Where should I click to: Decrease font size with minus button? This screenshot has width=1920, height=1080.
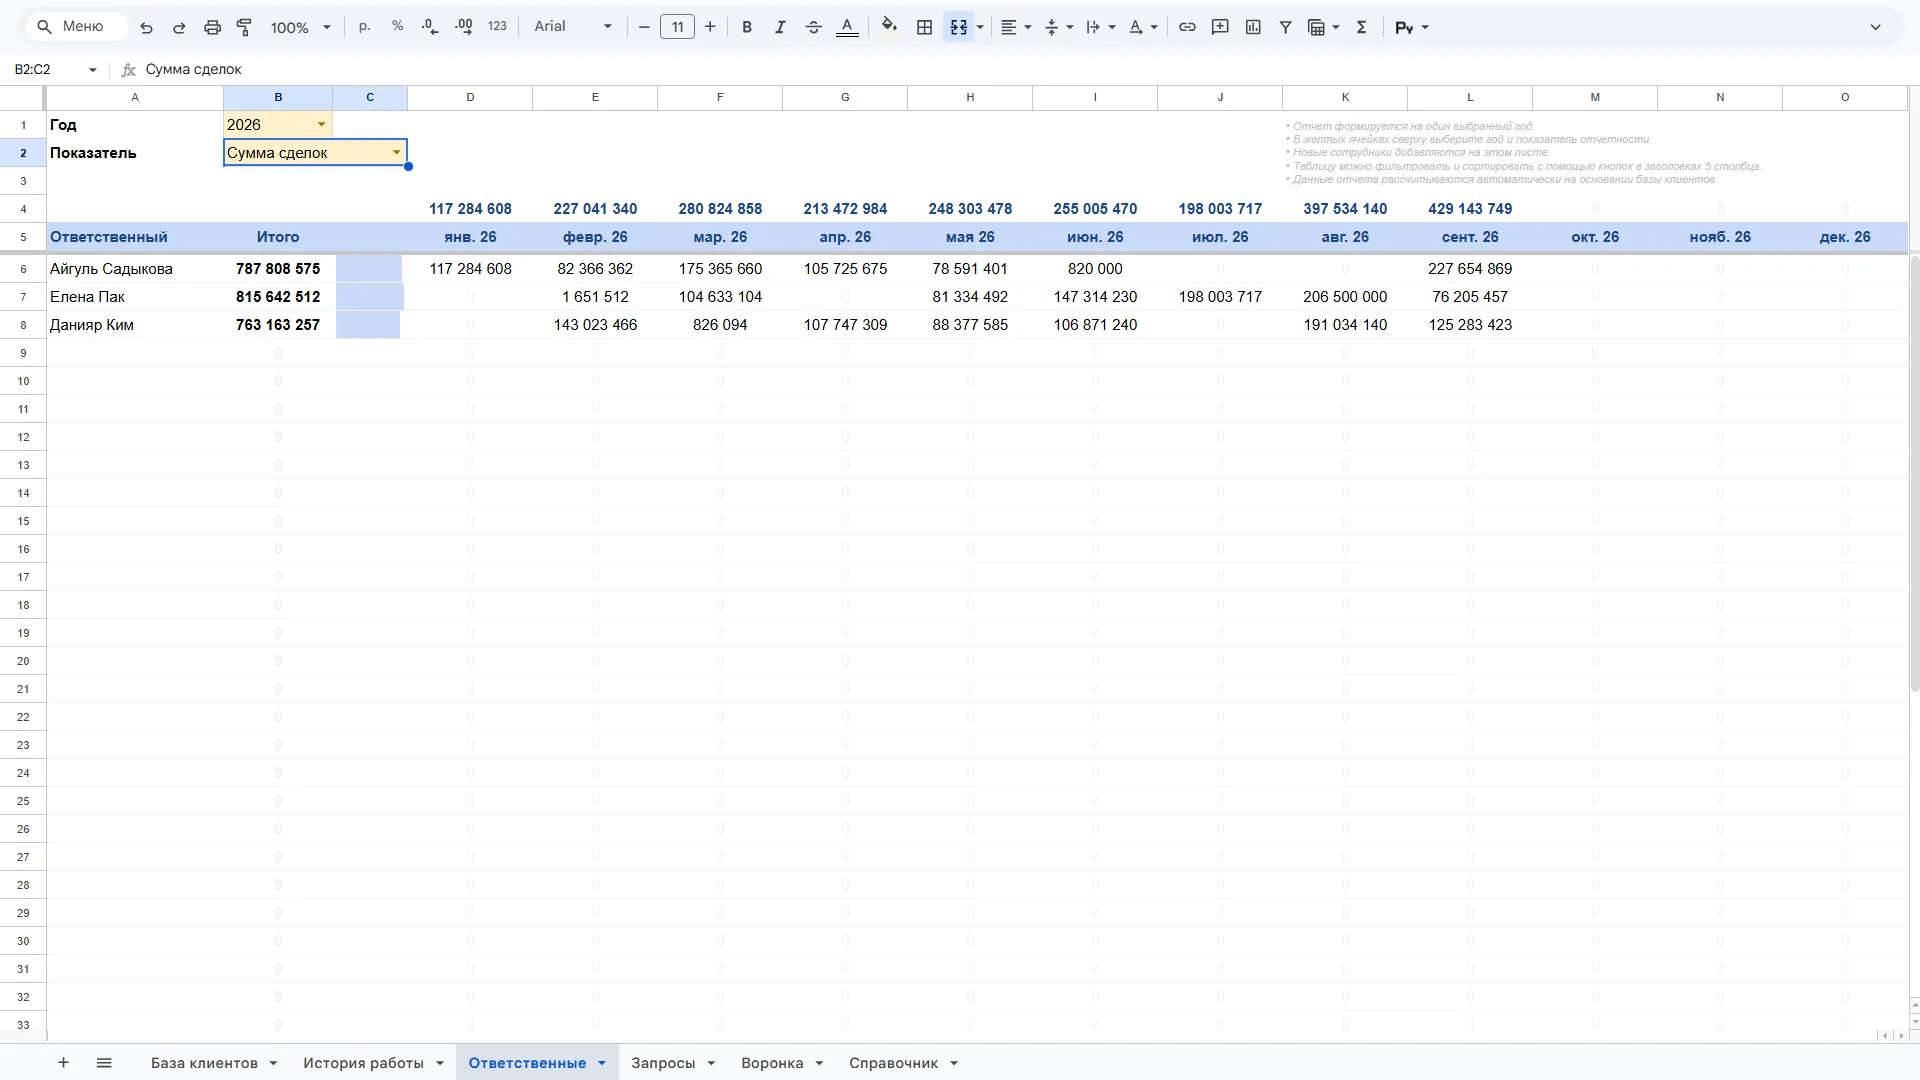[x=644, y=27]
